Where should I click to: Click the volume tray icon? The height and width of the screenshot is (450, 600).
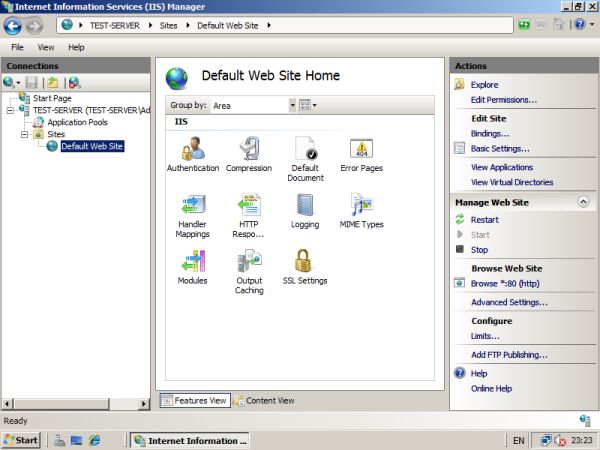point(561,440)
